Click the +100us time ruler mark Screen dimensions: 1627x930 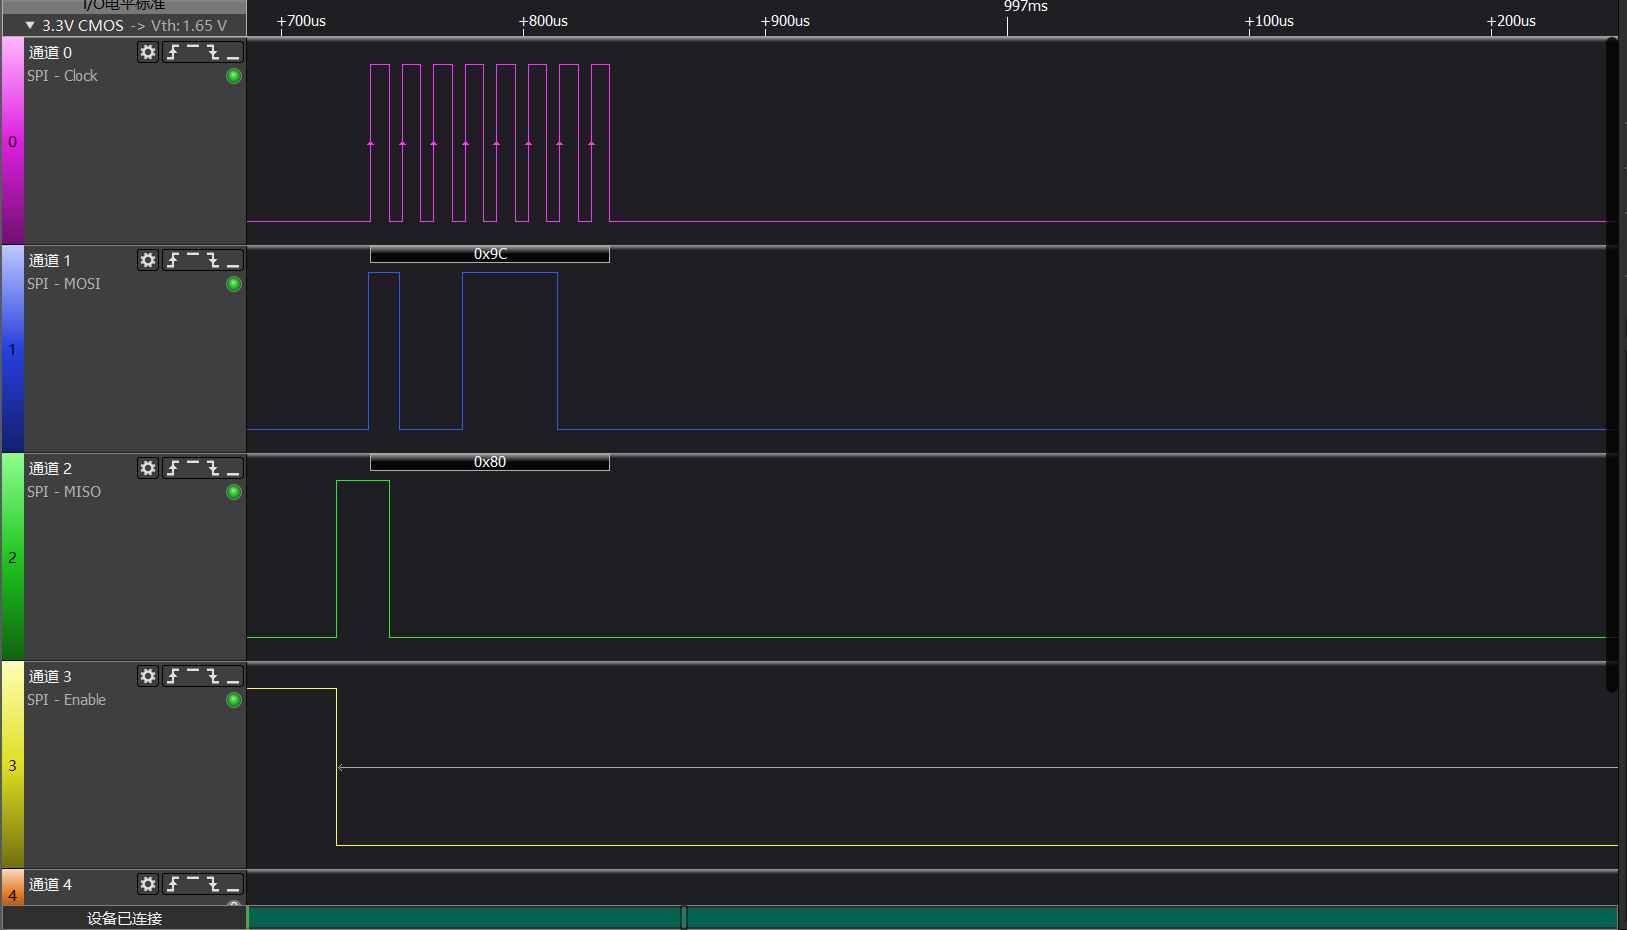click(x=1269, y=21)
